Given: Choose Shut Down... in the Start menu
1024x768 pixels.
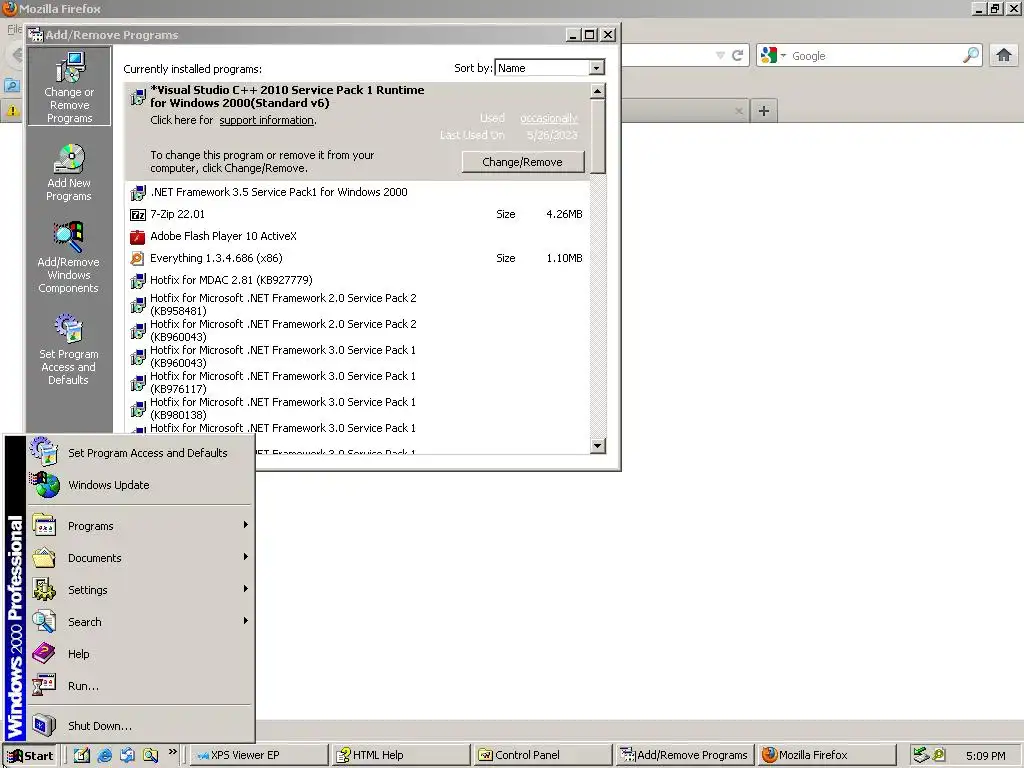Looking at the screenshot, I should [140, 726].
